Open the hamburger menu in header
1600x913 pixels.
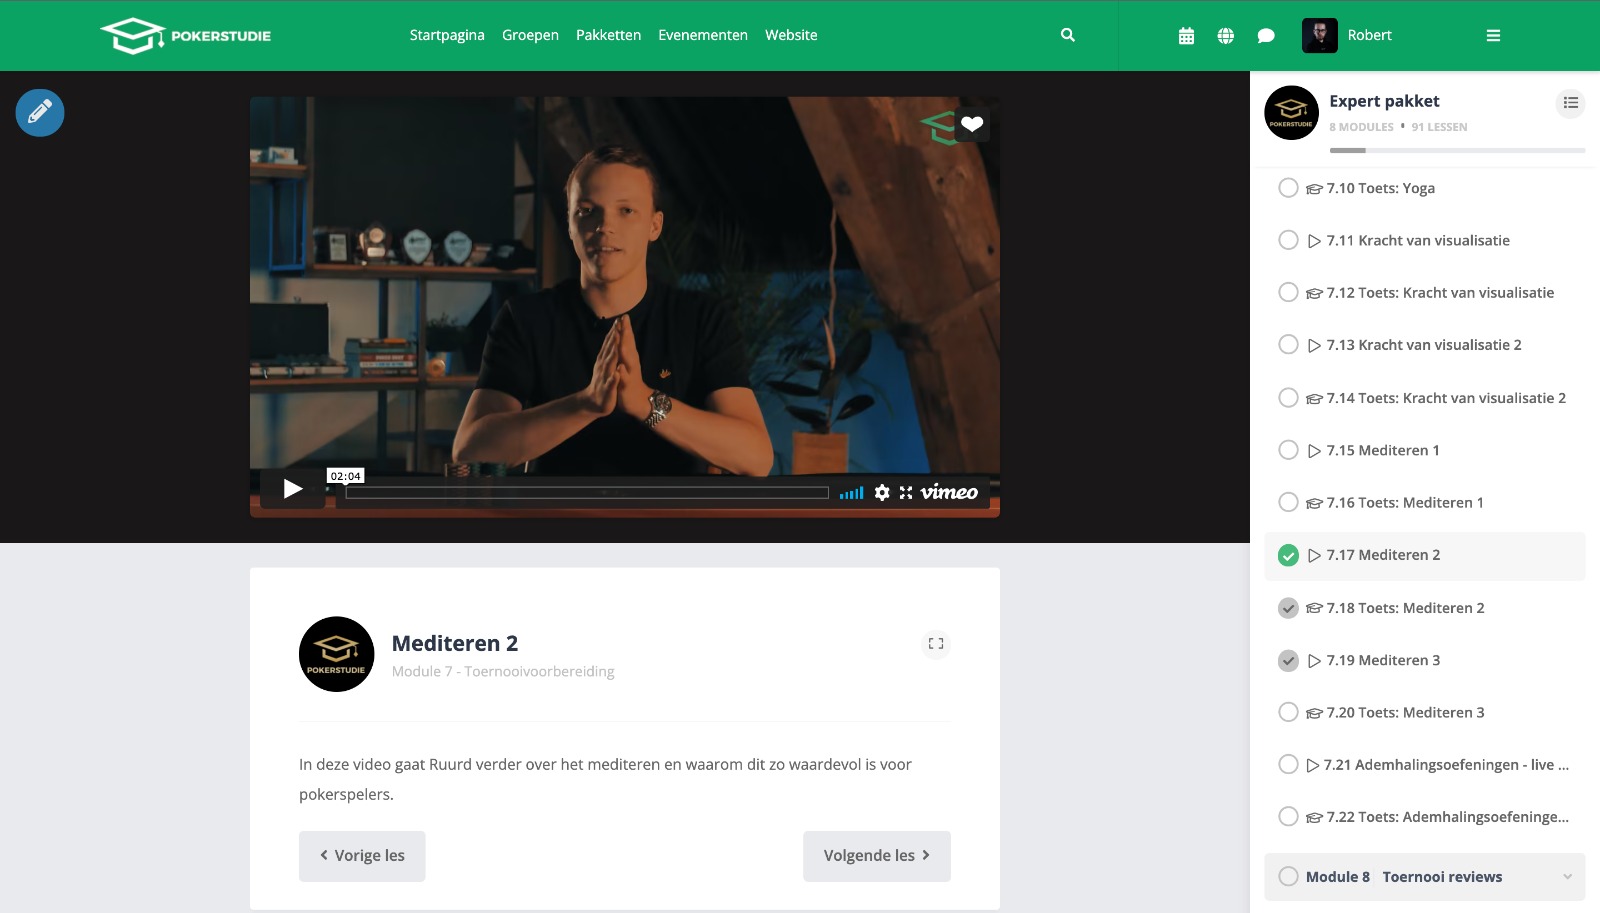pos(1493,36)
